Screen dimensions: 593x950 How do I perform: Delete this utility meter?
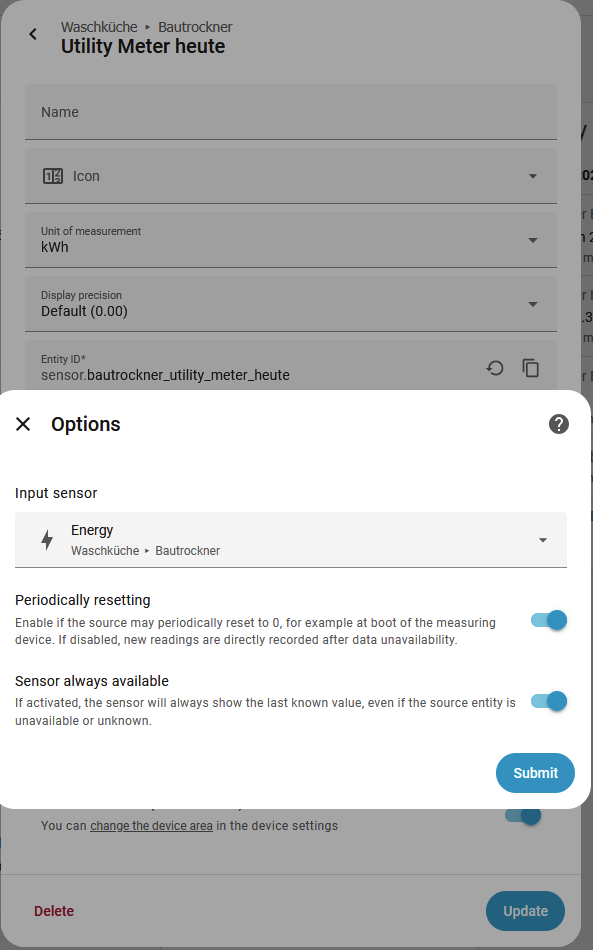54,911
